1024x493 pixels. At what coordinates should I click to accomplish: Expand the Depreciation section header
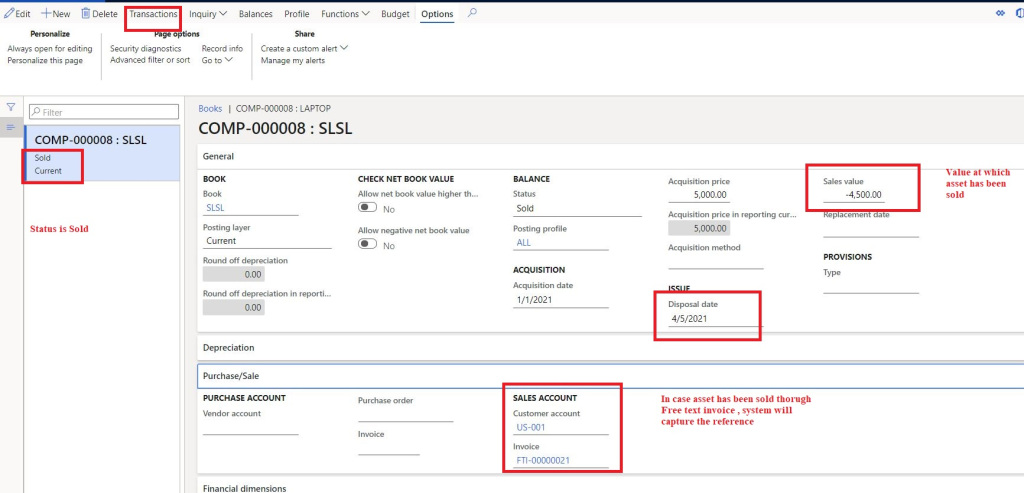pyautogui.click(x=229, y=347)
